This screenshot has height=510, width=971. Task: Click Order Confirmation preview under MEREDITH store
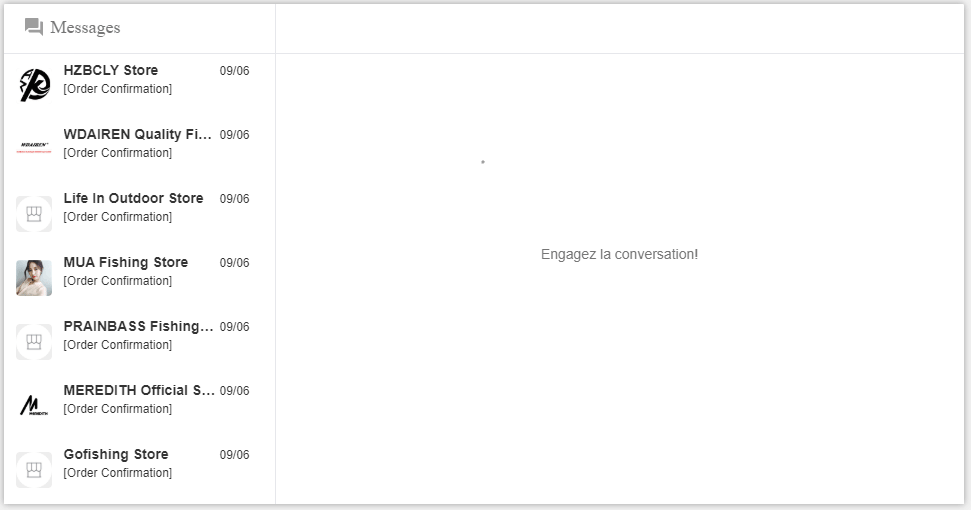(117, 409)
